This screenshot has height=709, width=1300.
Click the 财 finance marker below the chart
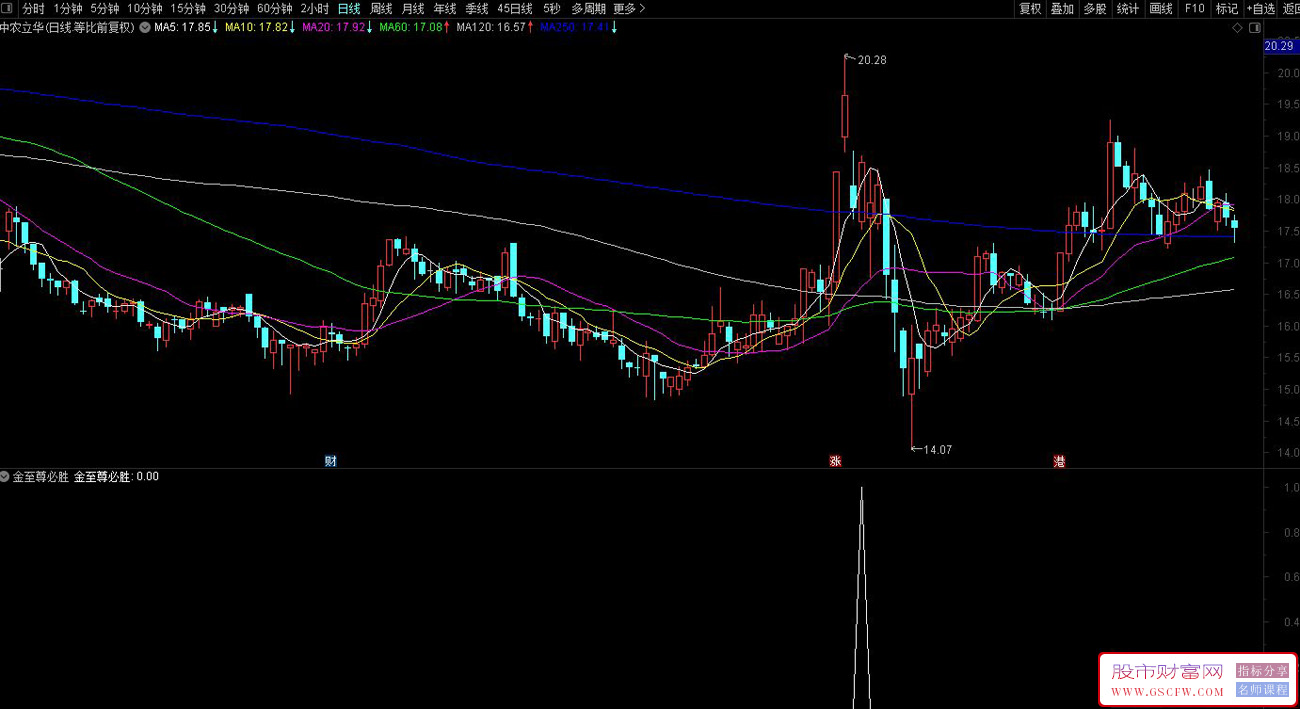(331, 461)
